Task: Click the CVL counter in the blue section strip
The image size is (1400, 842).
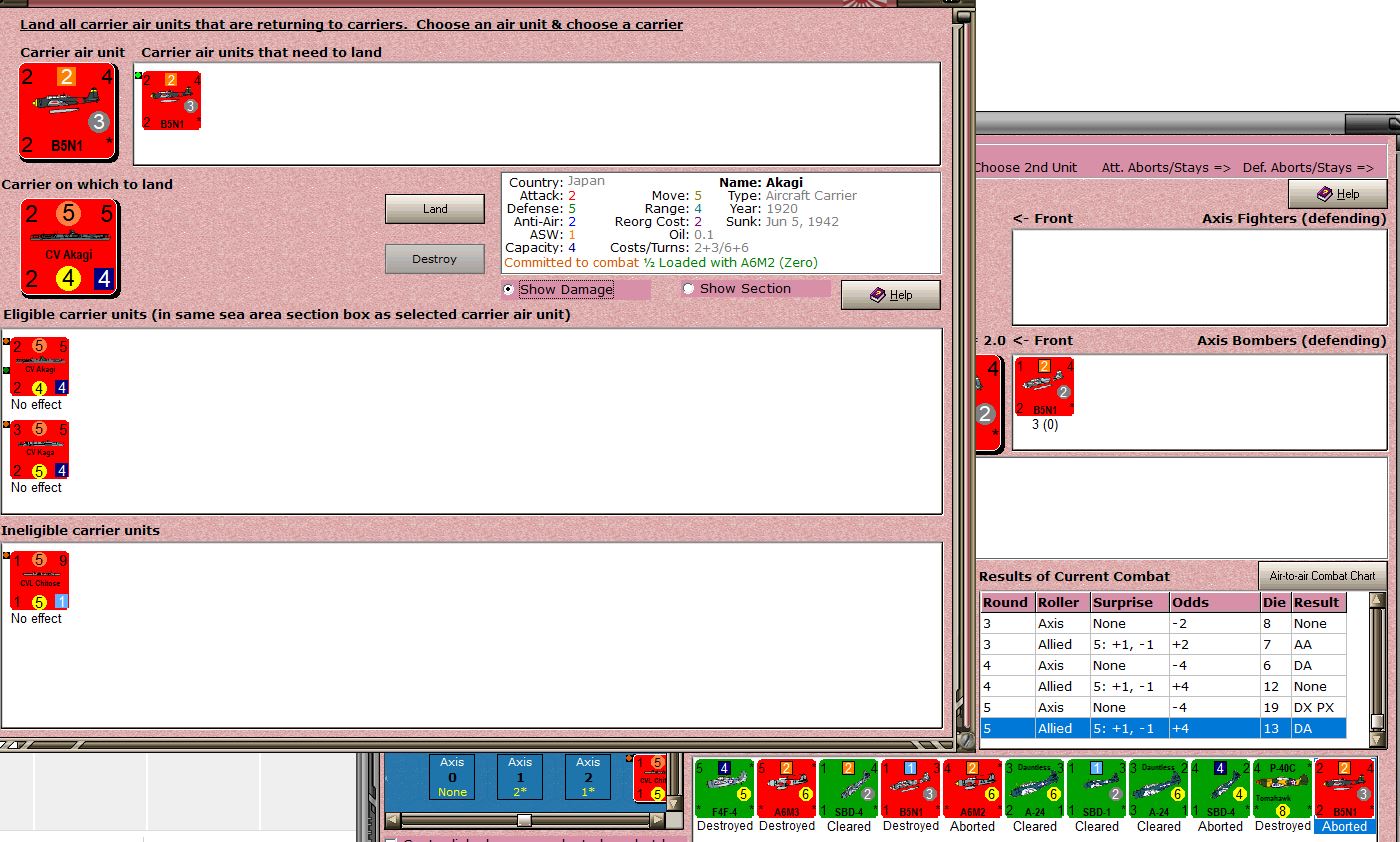Action: click(652, 778)
